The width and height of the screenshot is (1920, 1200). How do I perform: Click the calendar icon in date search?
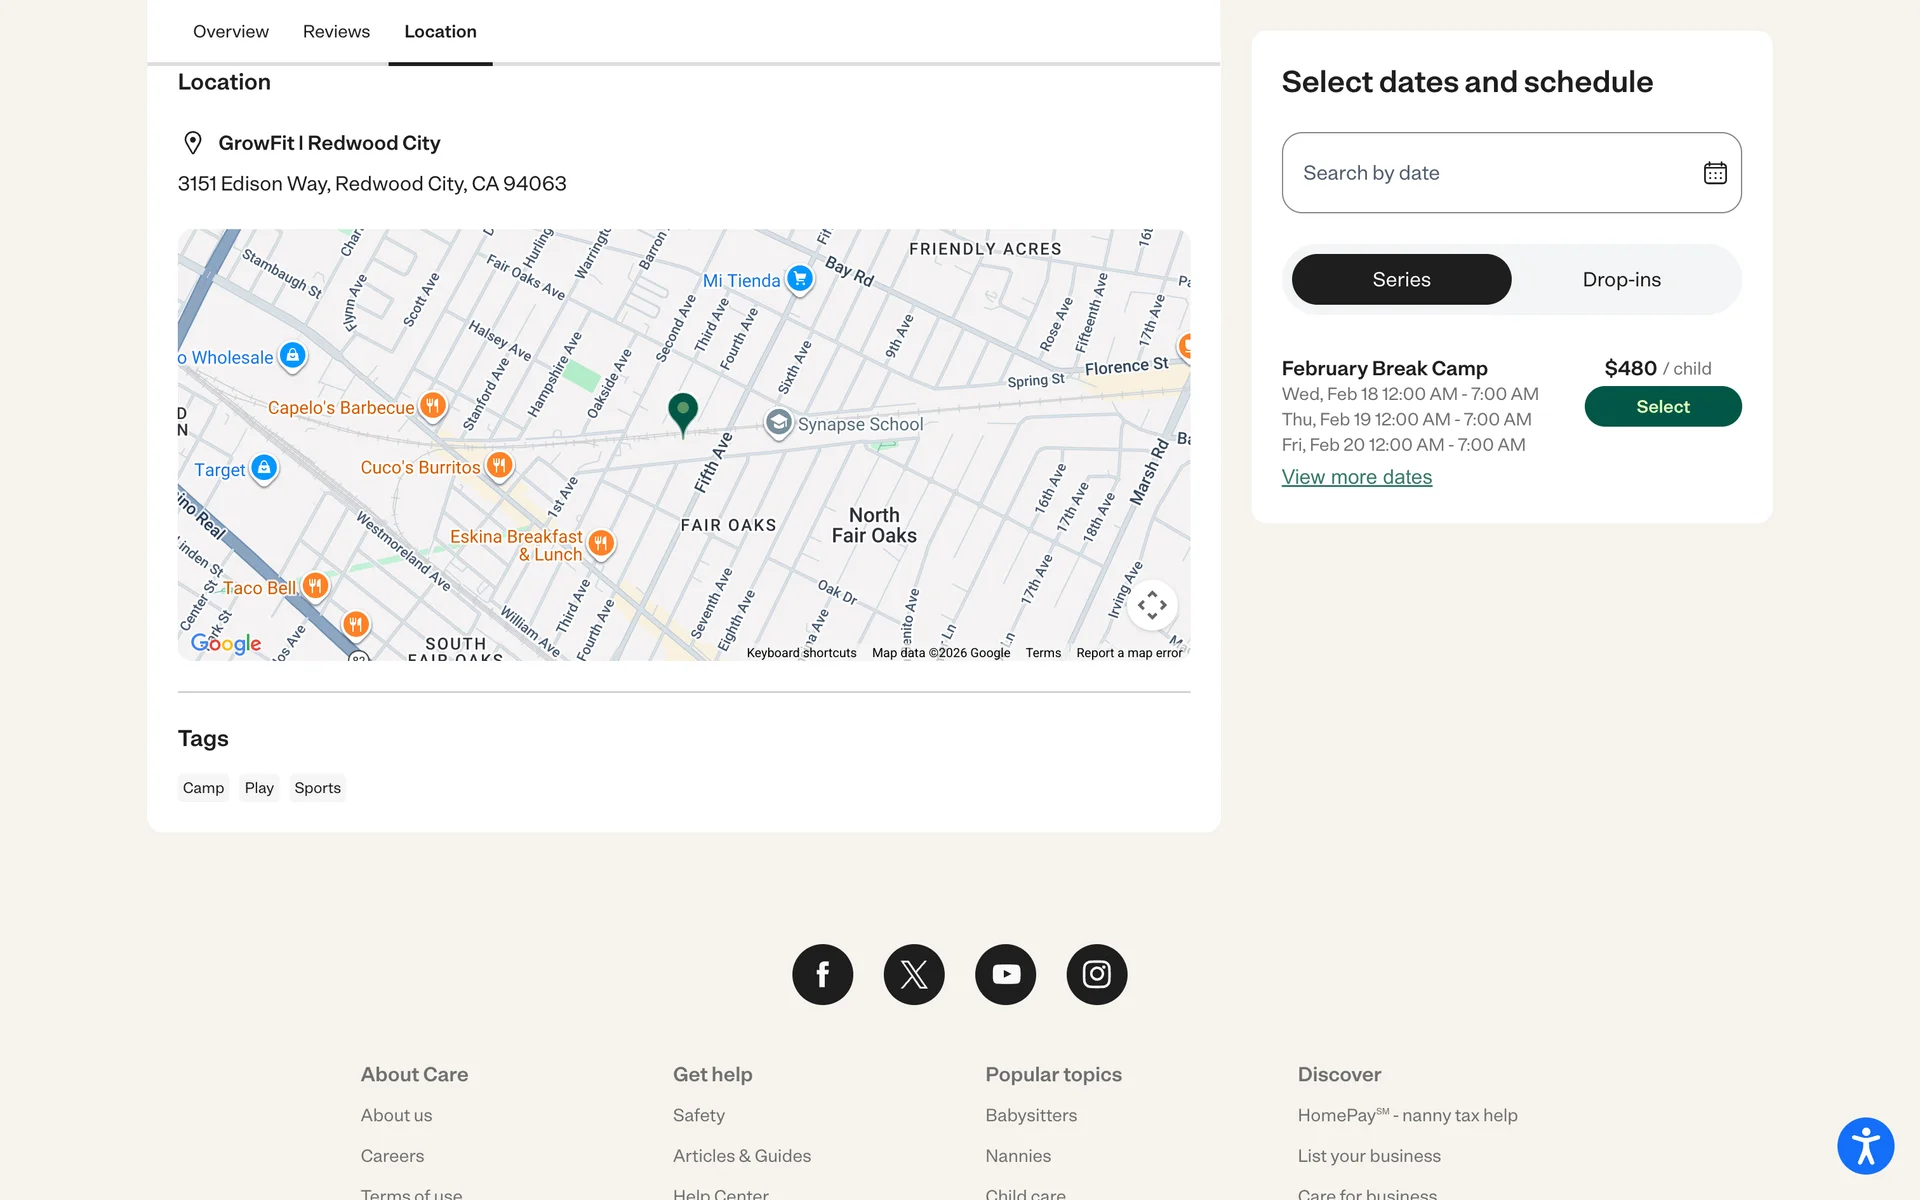1715,173
